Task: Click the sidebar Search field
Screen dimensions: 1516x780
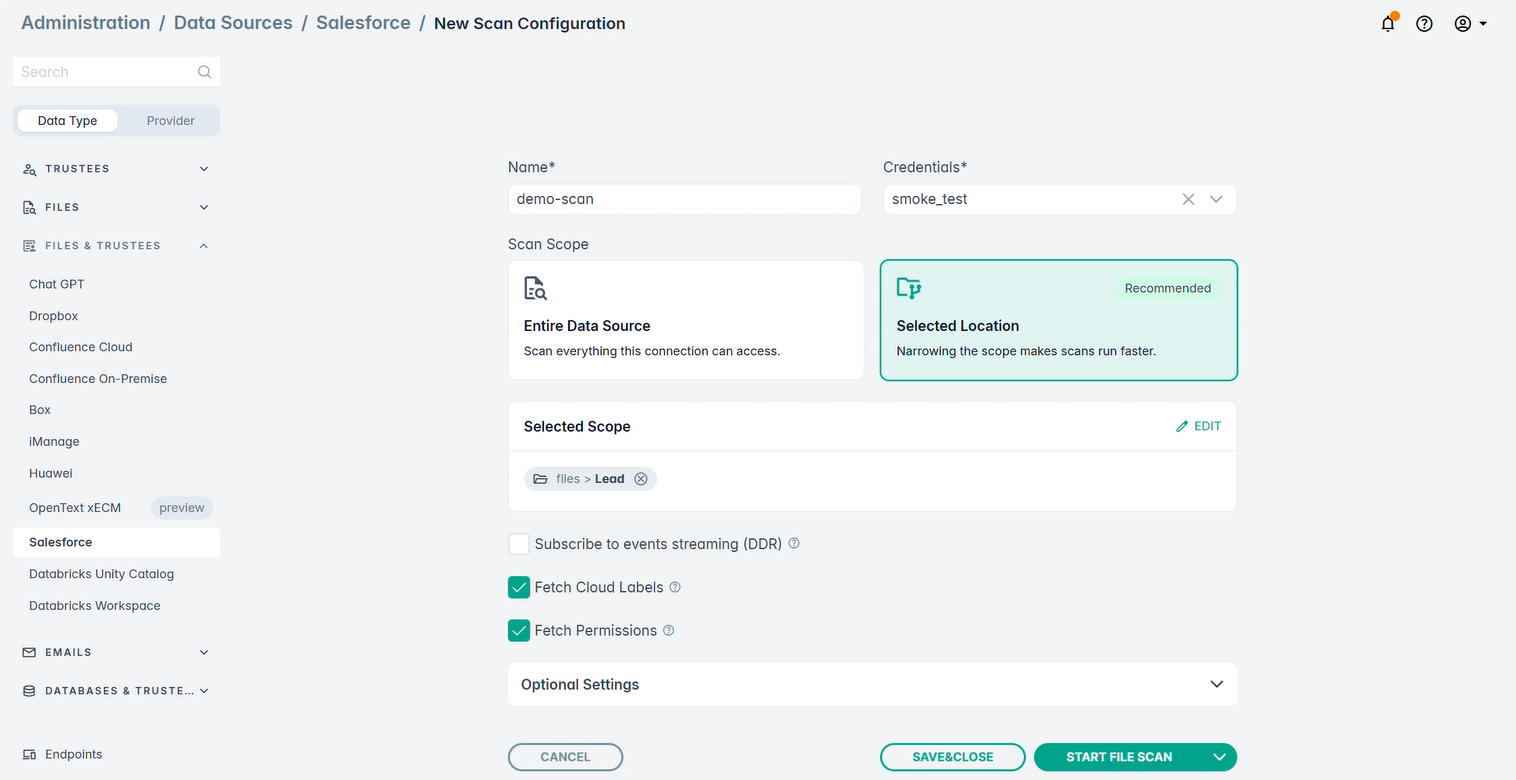Action: click(116, 72)
